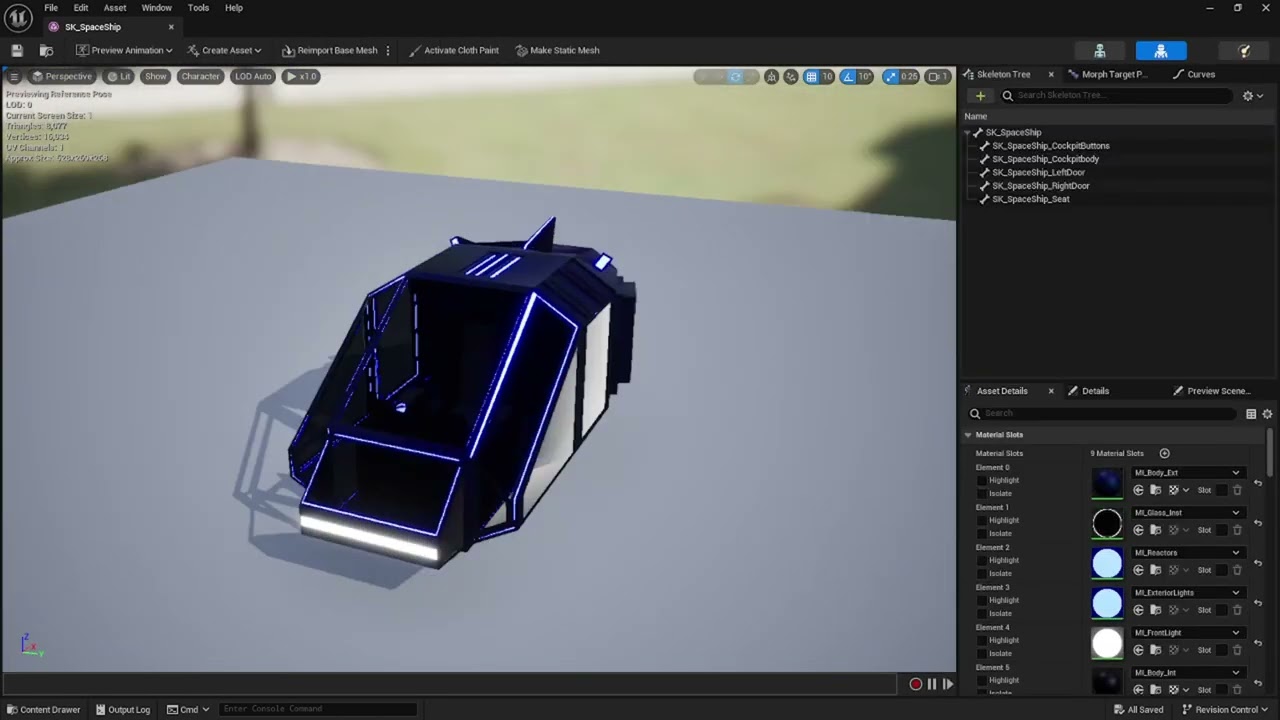
Task: Use selected asset arrow for MI_FrontLight
Action: 1138,650
